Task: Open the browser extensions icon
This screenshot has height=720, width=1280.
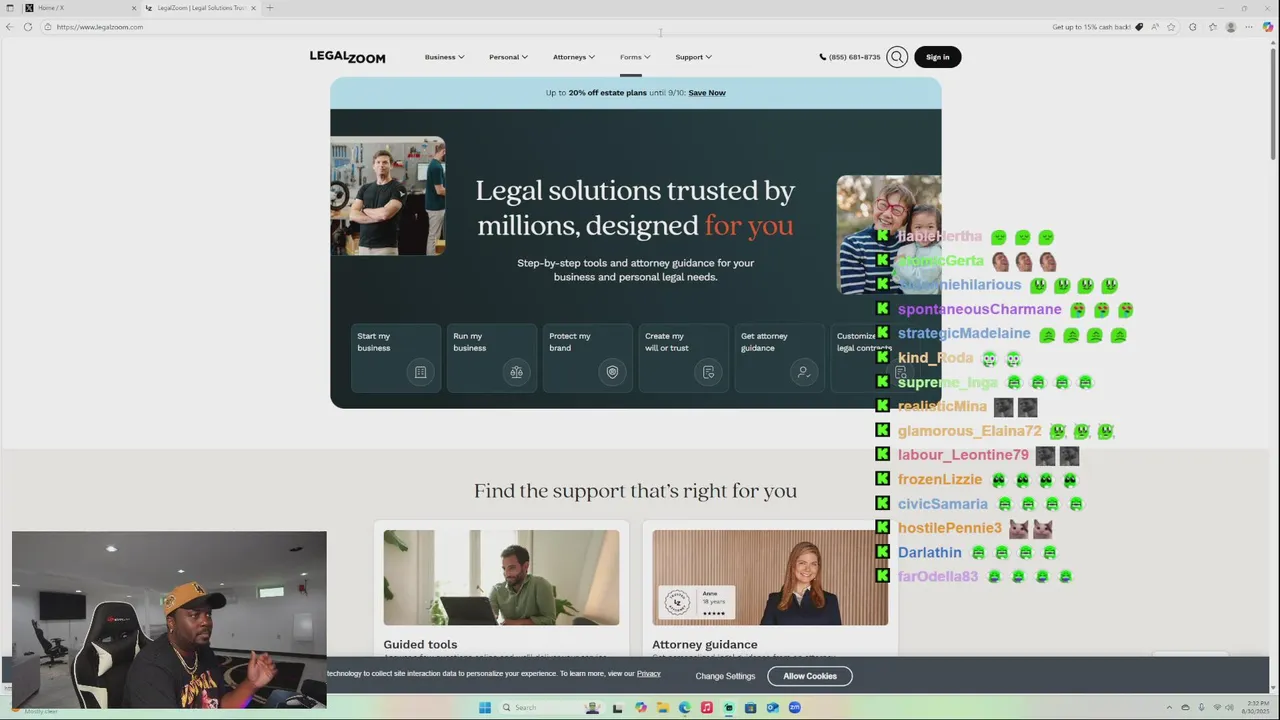Action: 1192,27
